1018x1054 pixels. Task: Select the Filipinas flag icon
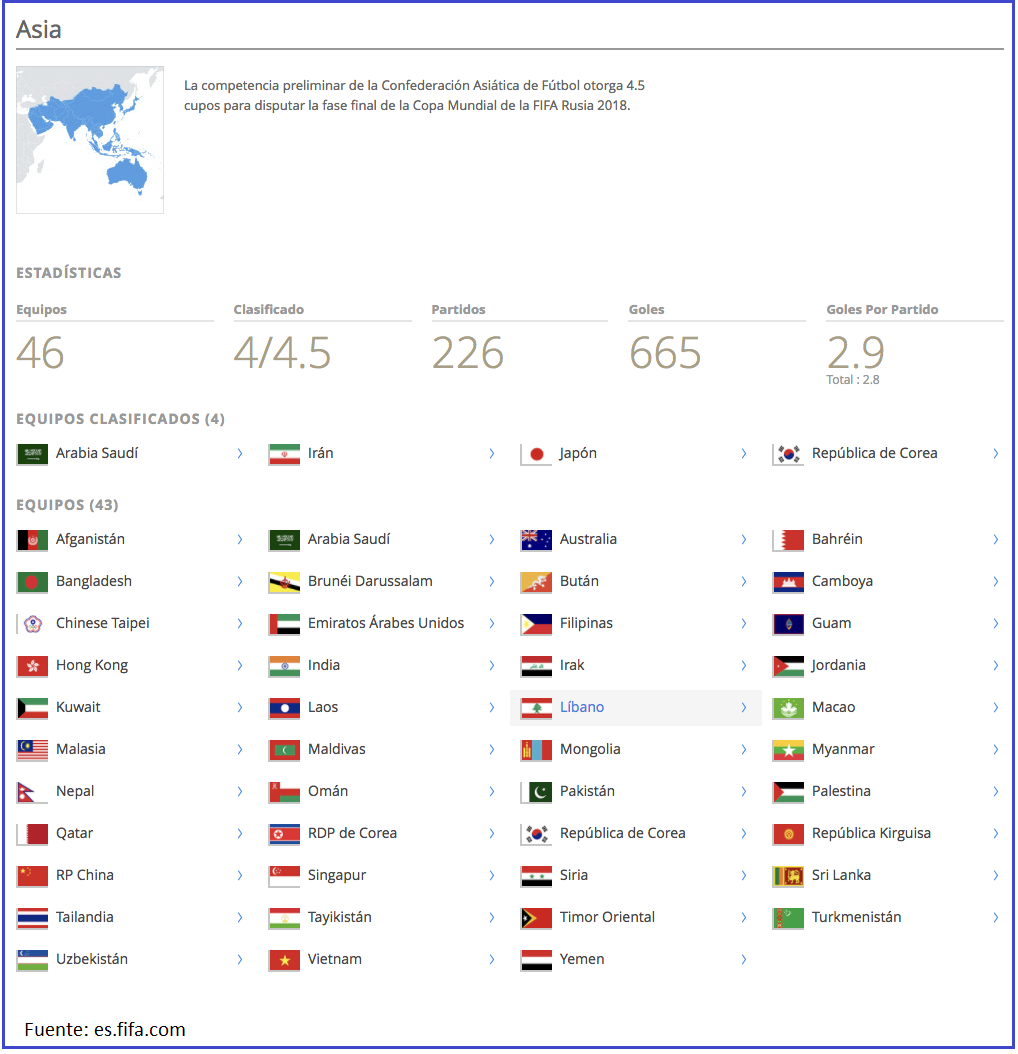536,624
